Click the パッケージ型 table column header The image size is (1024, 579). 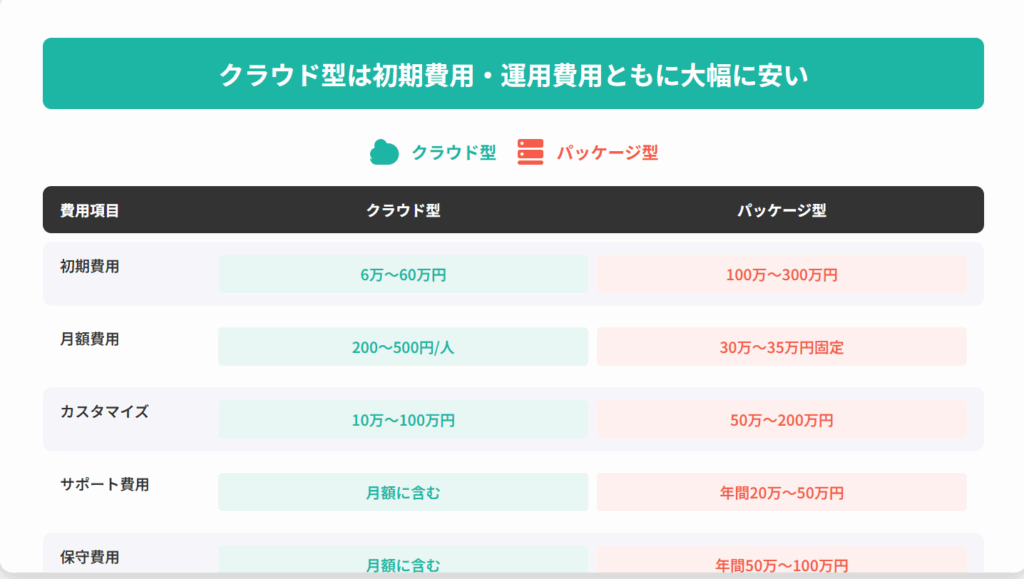(x=782, y=210)
